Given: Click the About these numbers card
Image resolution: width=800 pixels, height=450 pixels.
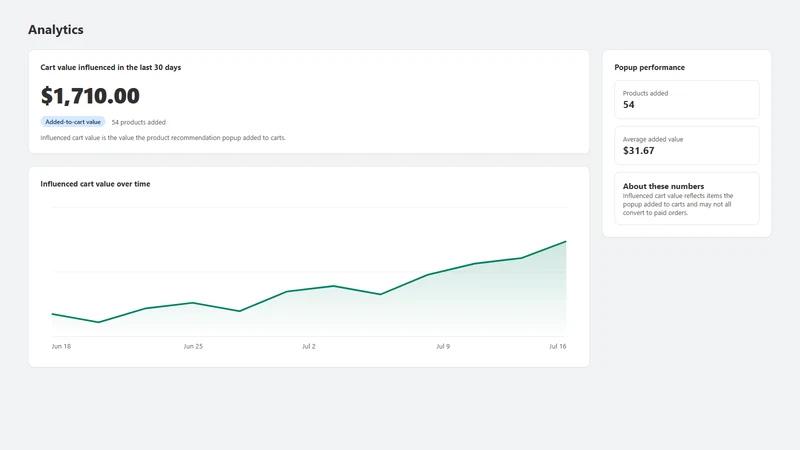Looking at the screenshot, I should (x=687, y=198).
